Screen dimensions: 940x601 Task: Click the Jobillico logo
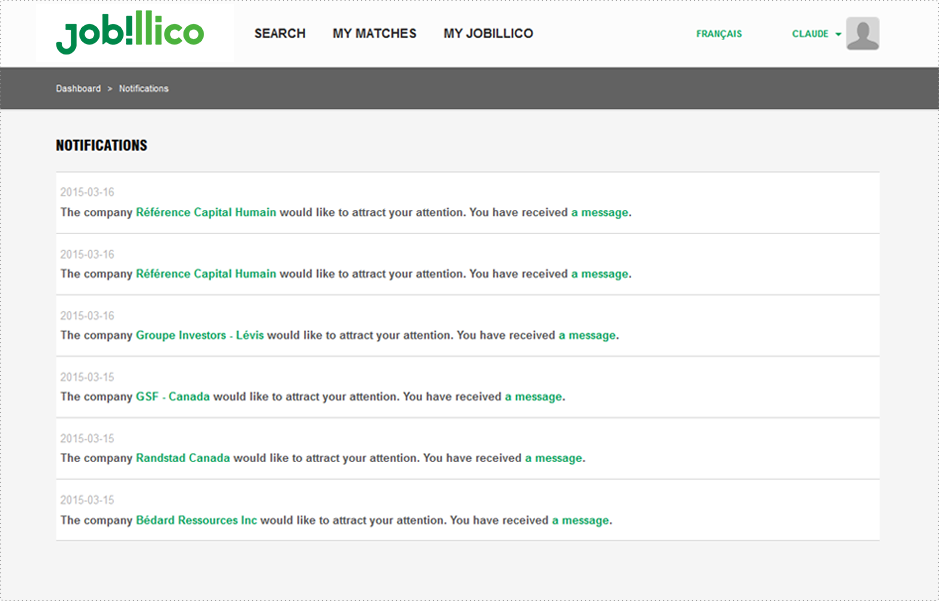pyautogui.click(x=130, y=32)
